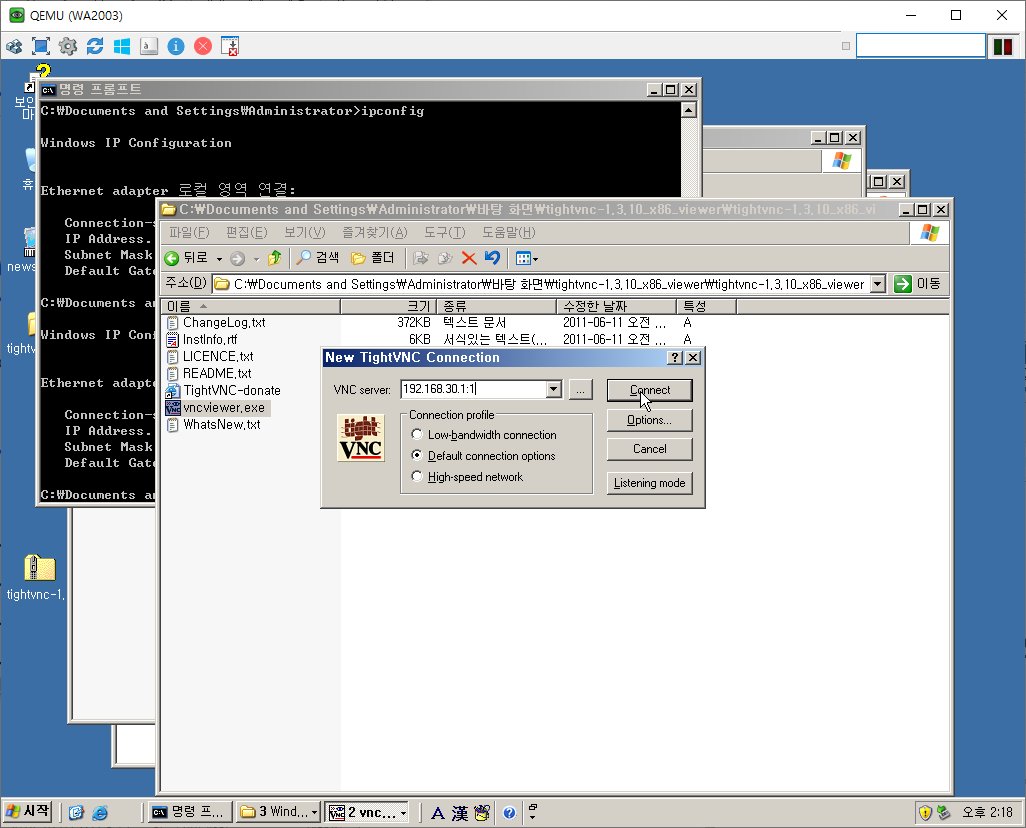Open the Views dropdown in Explorer toolbar
Screen dimensions: 1026x828
pos(527,259)
